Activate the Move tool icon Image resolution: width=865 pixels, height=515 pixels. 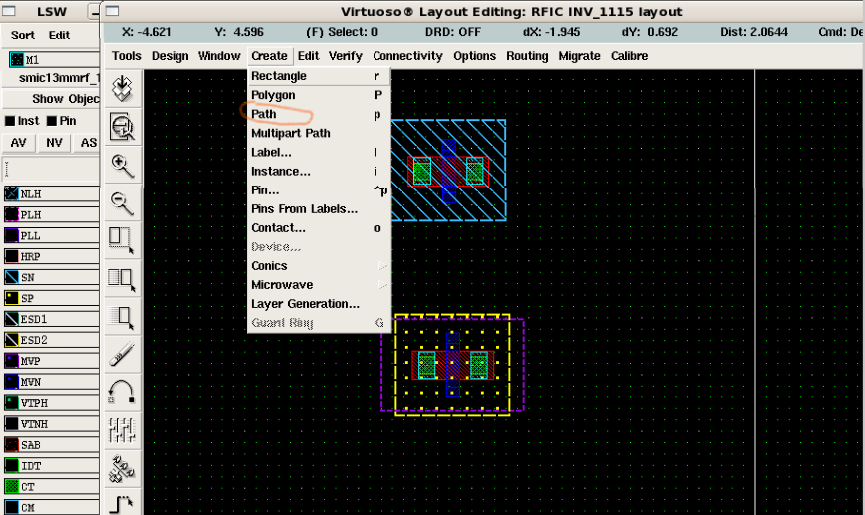122,318
